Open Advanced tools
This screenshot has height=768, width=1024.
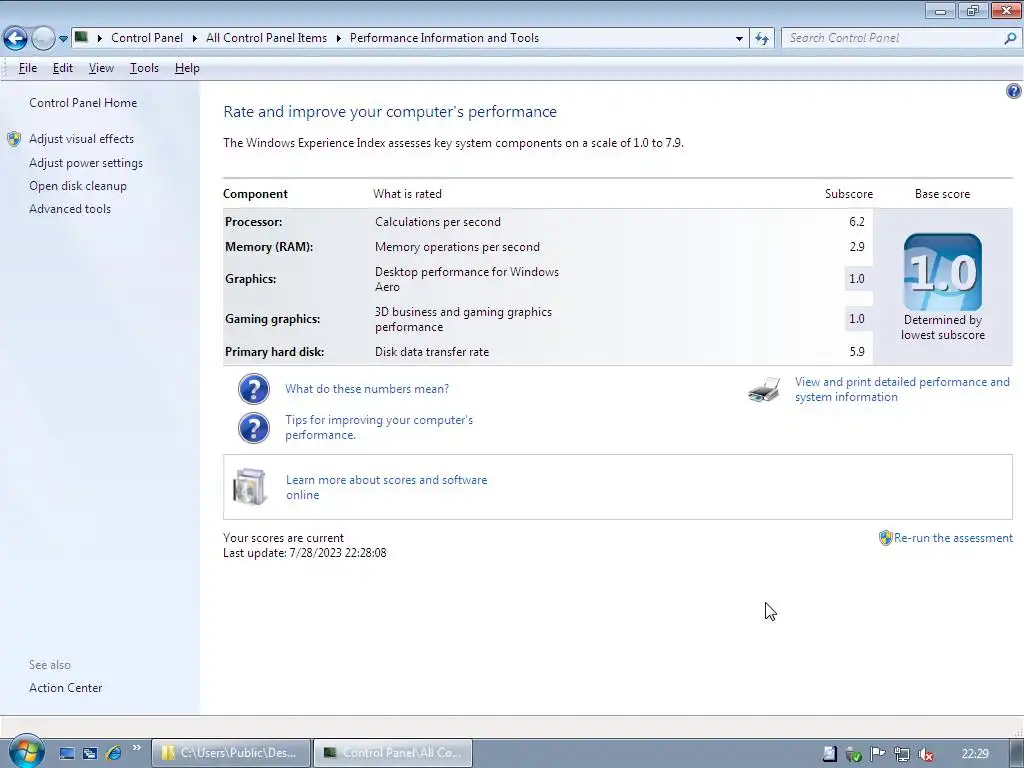pos(70,208)
